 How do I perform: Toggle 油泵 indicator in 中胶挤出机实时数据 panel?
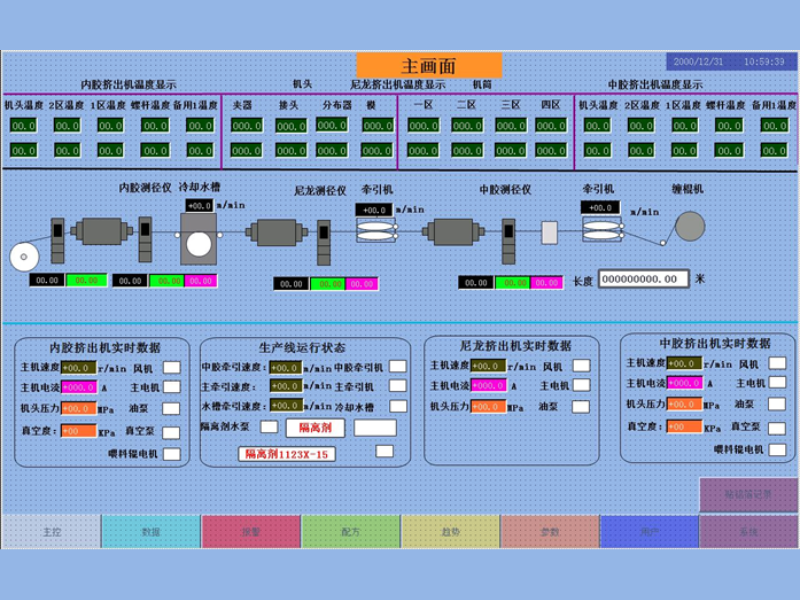[x=777, y=404]
